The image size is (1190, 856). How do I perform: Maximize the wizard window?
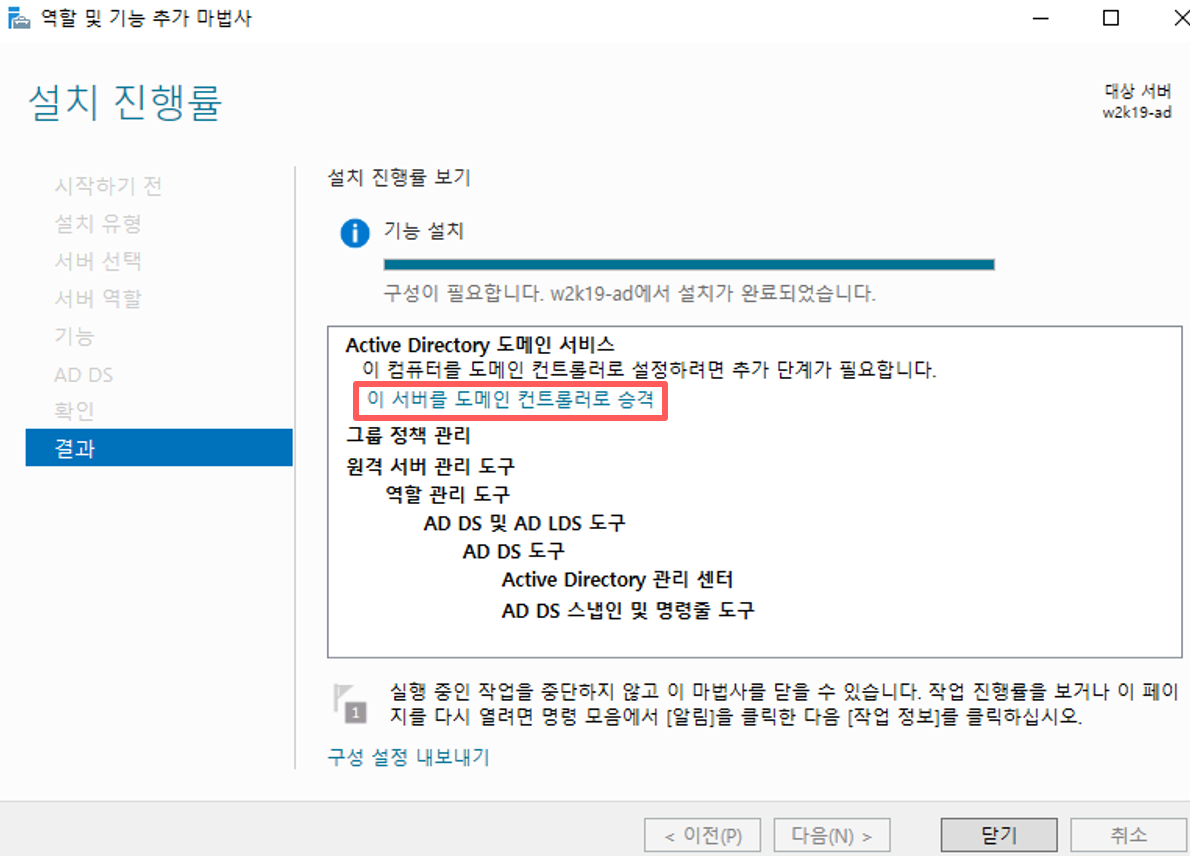click(1110, 17)
